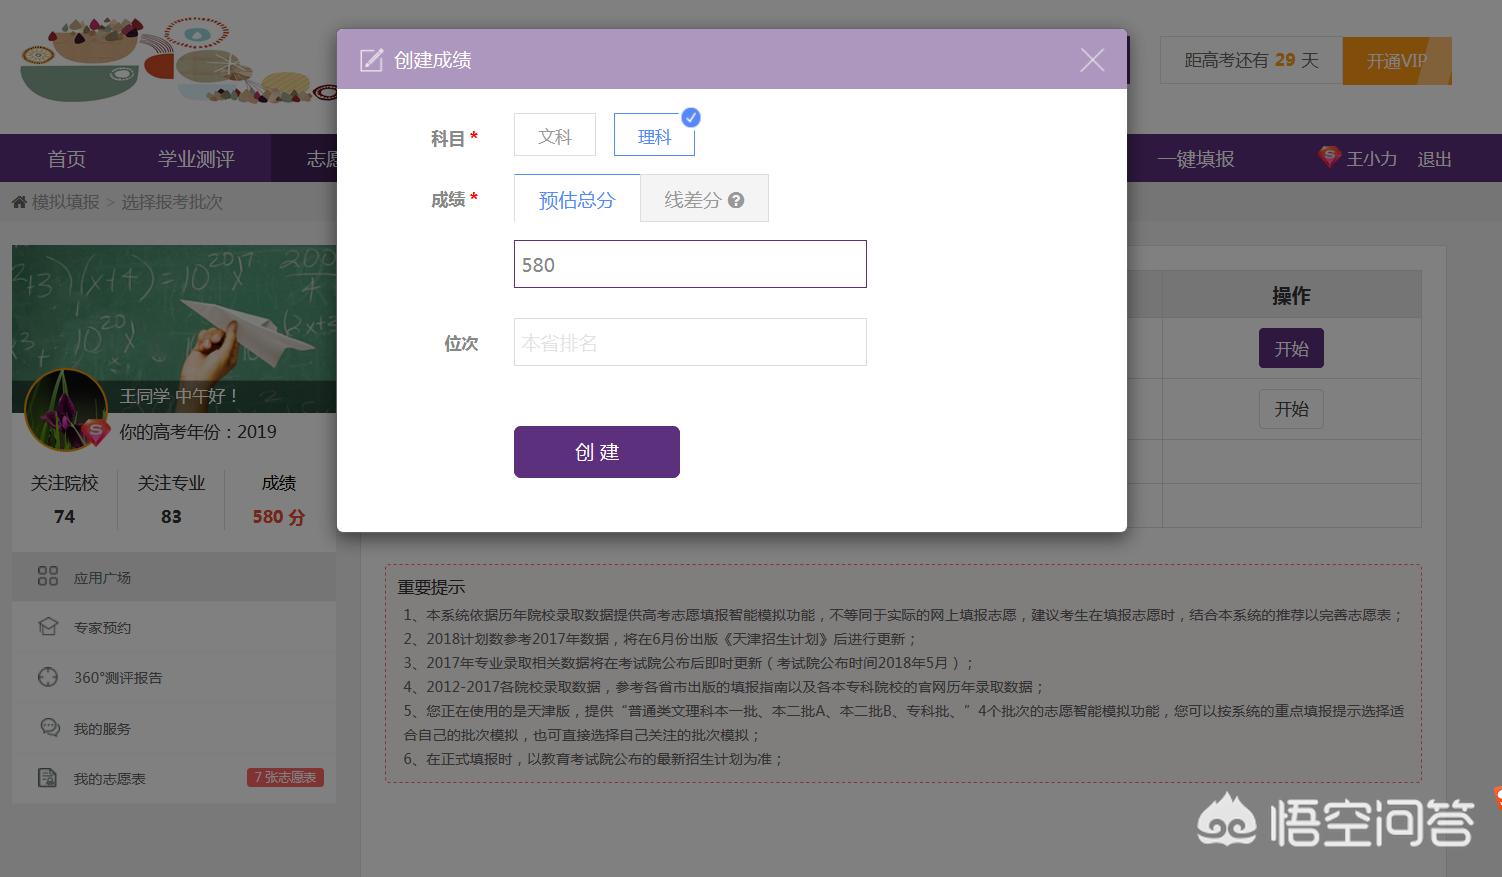Click the 应用广场 grid icon
Image resolution: width=1502 pixels, height=877 pixels.
click(x=47, y=576)
